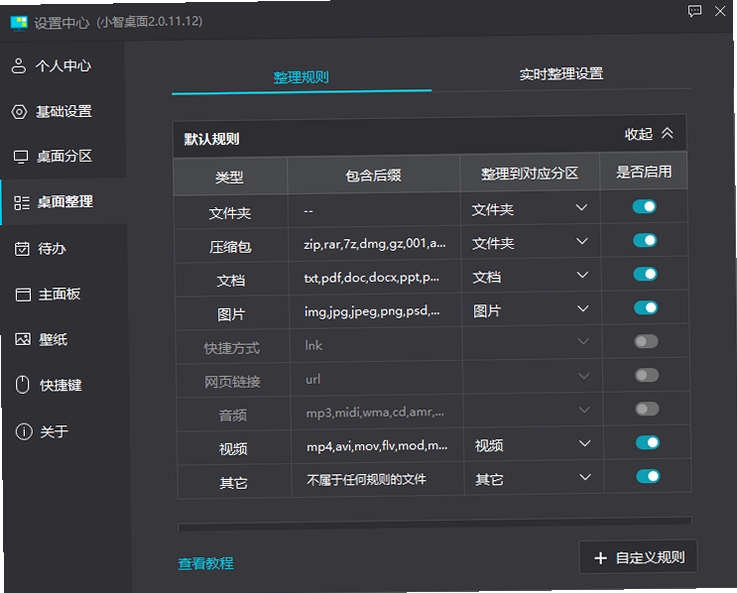
Task: Open the 基础设置 section
Action: point(63,112)
